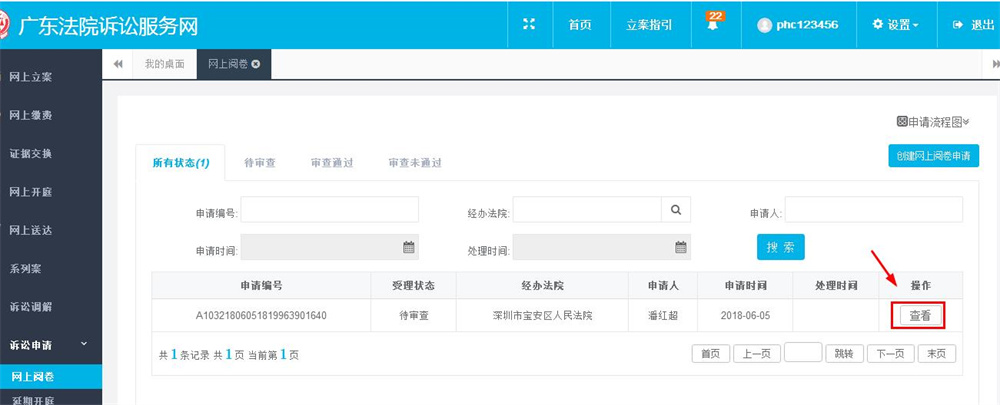Switch to the 待审查 tab

(x=260, y=163)
